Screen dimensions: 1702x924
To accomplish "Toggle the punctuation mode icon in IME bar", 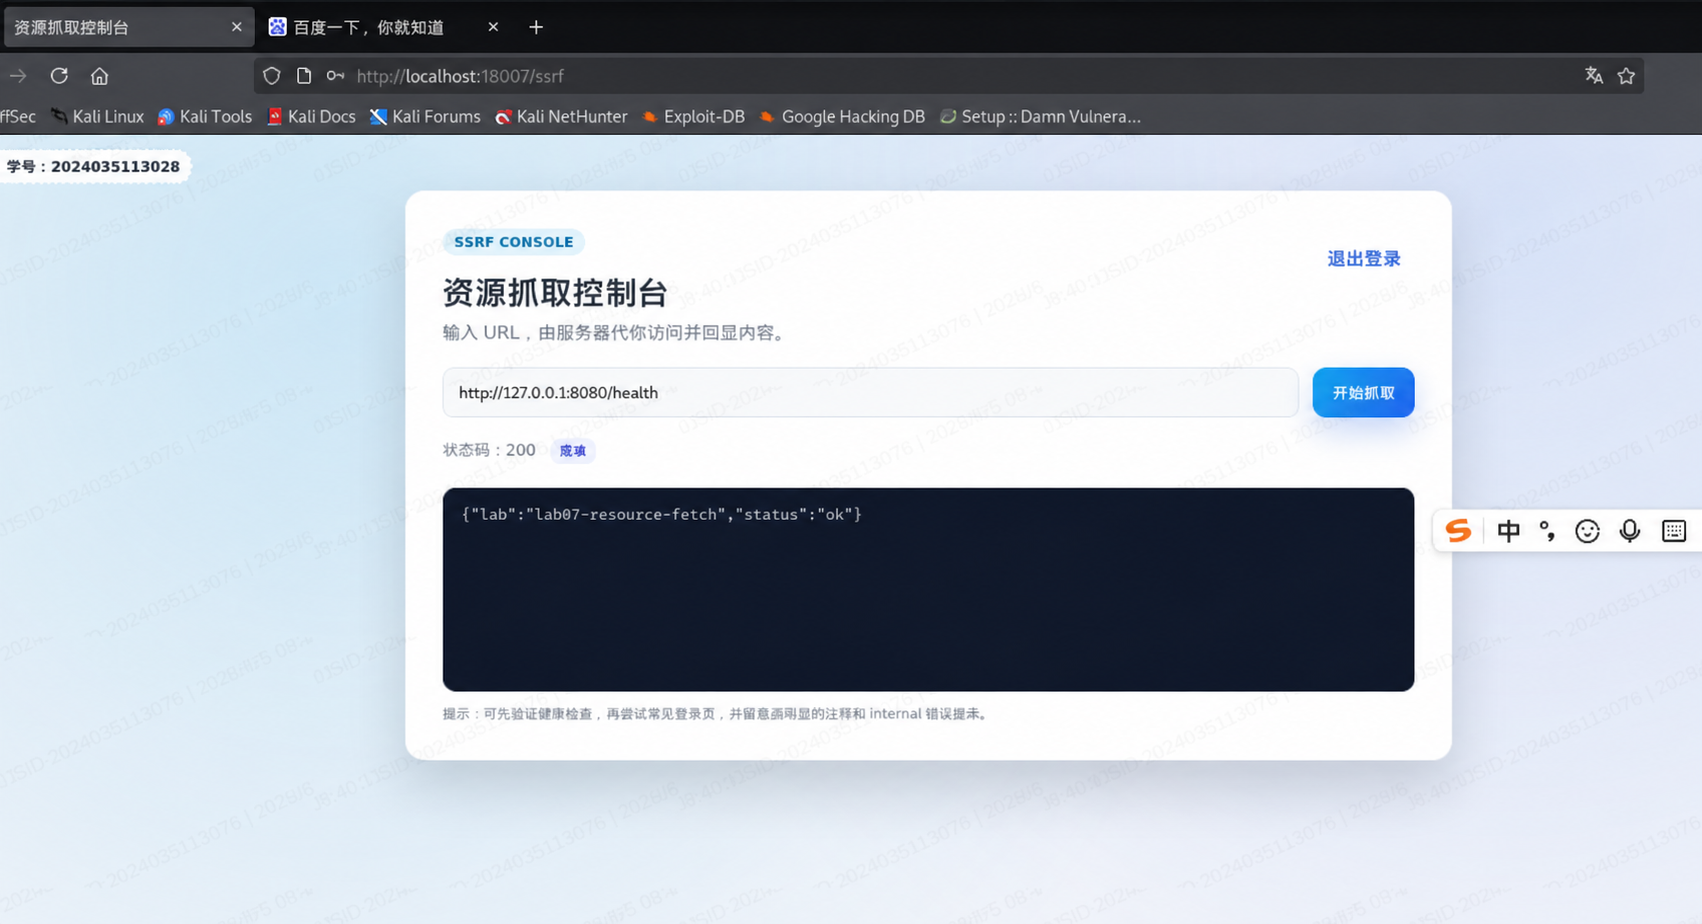I will (1547, 531).
